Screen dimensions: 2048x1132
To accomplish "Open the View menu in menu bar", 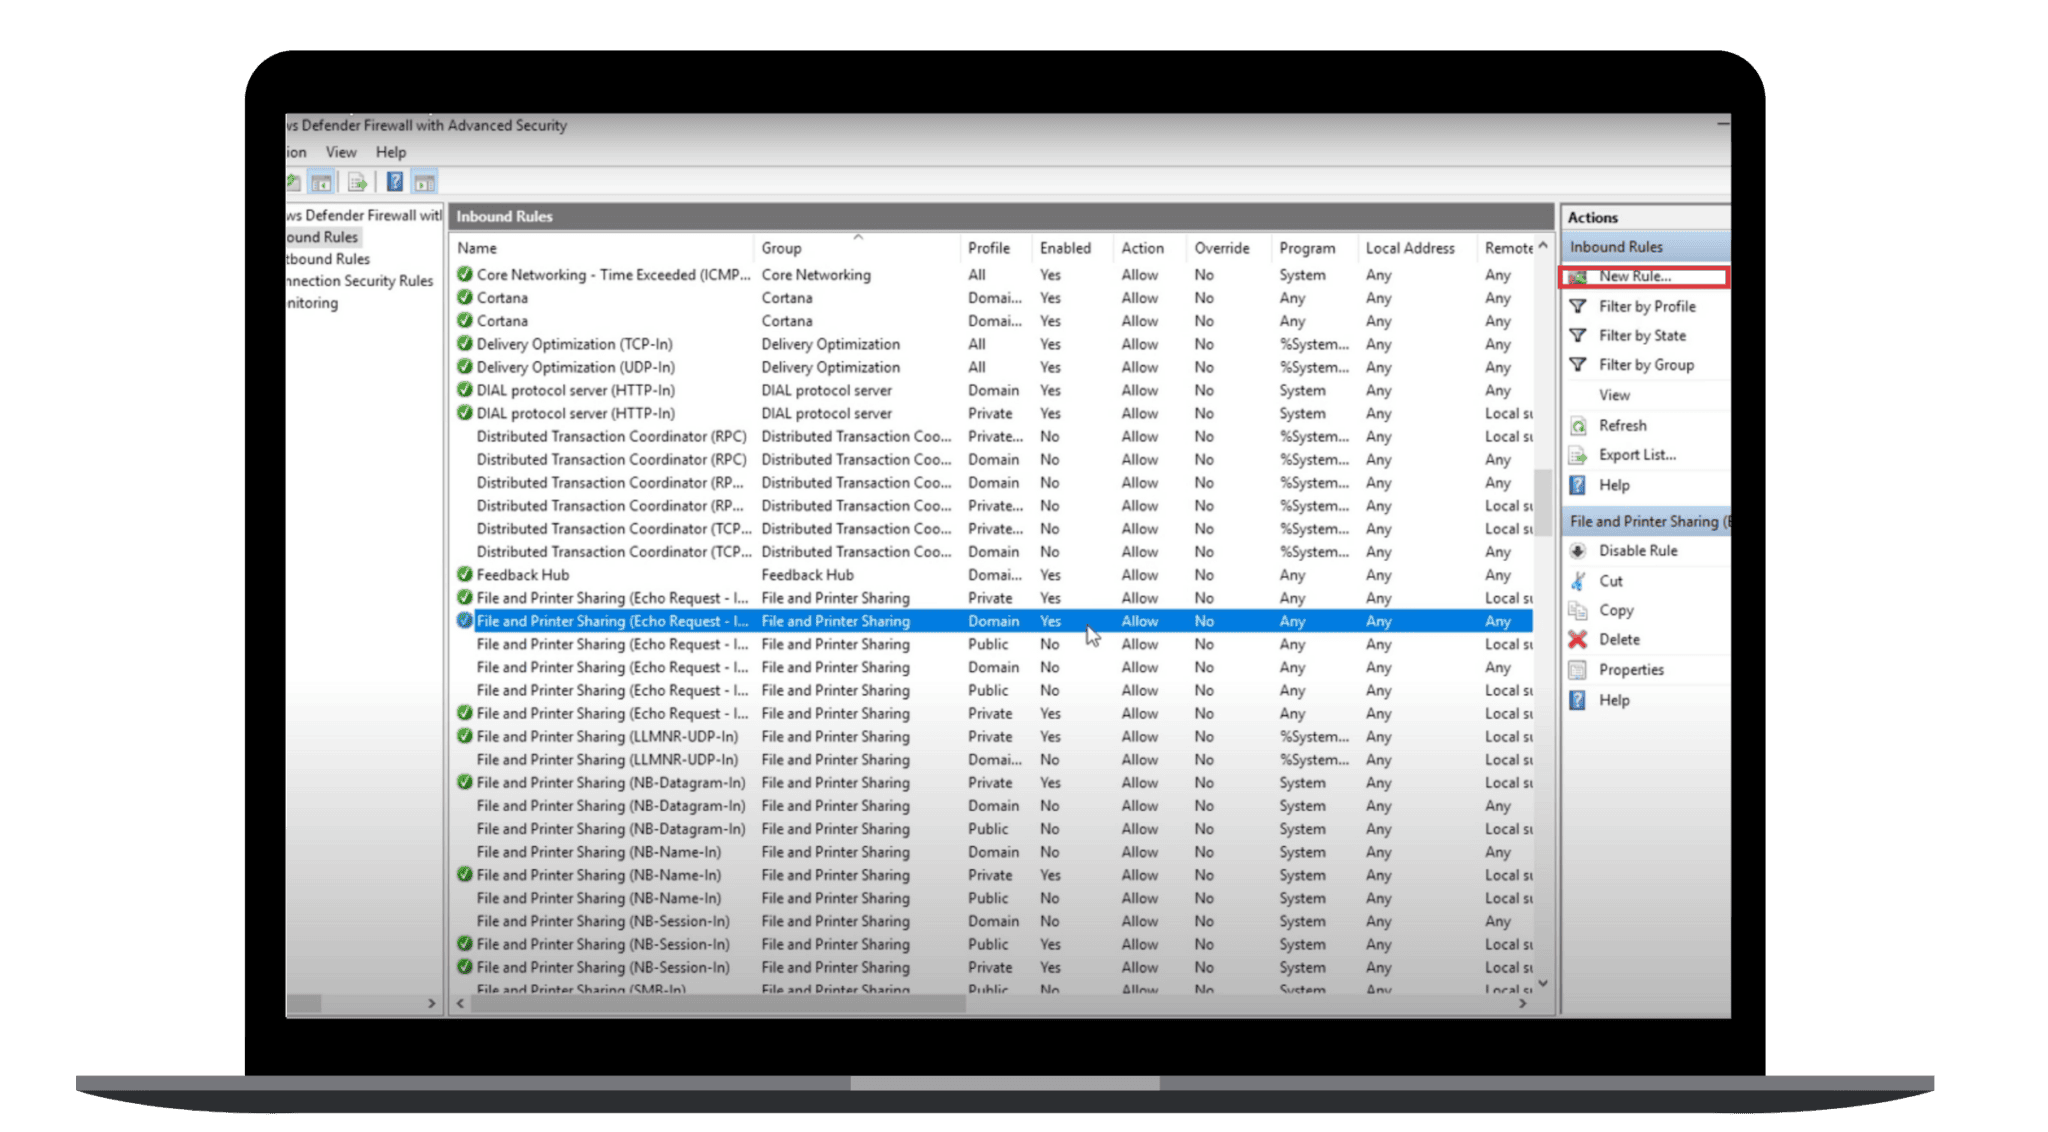I will (340, 152).
